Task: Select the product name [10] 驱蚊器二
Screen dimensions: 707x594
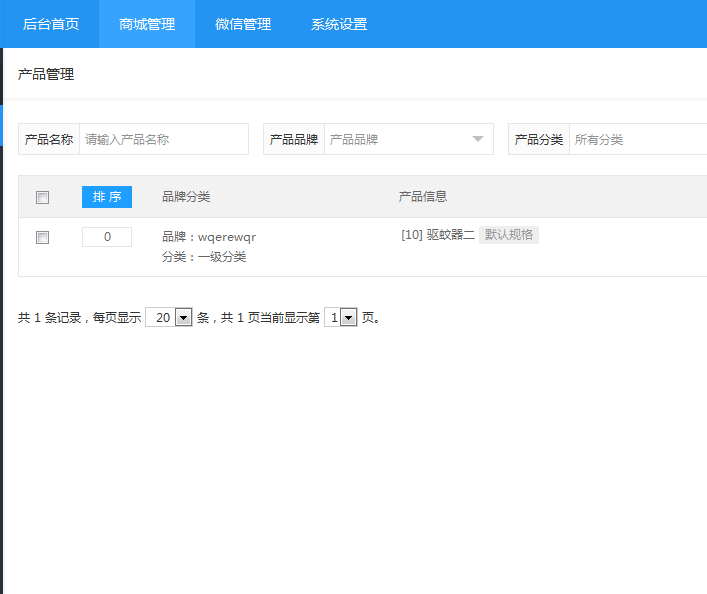Action: pyautogui.click(x=437, y=235)
